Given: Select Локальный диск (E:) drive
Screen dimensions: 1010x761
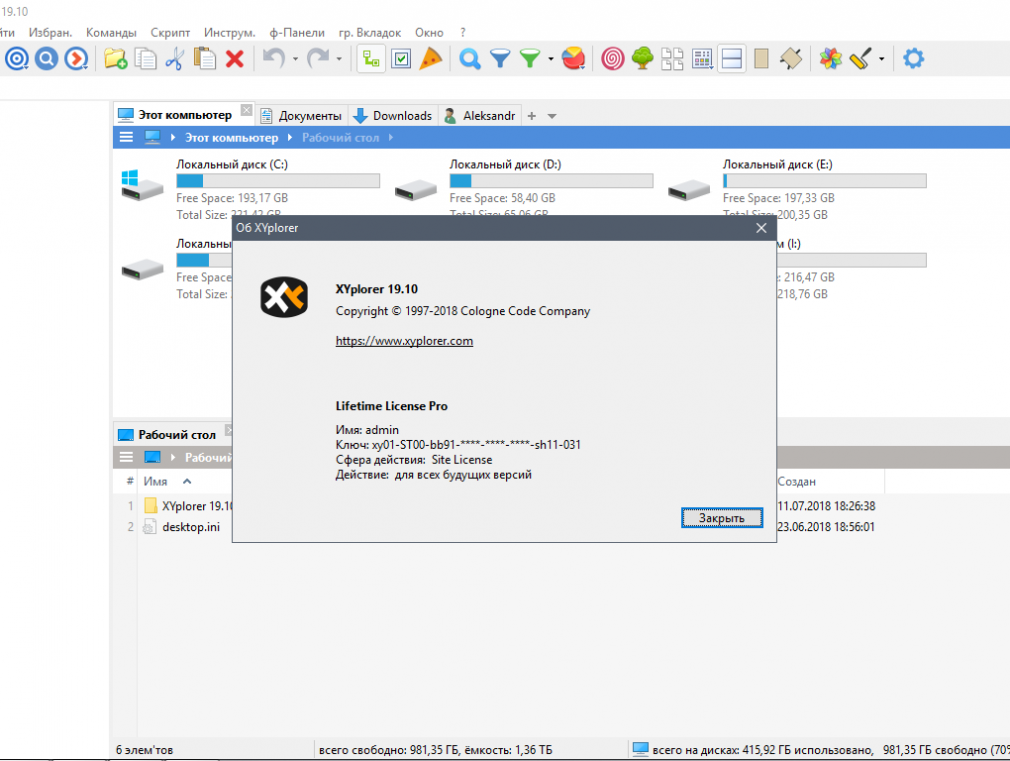Looking at the screenshot, I should [796, 189].
